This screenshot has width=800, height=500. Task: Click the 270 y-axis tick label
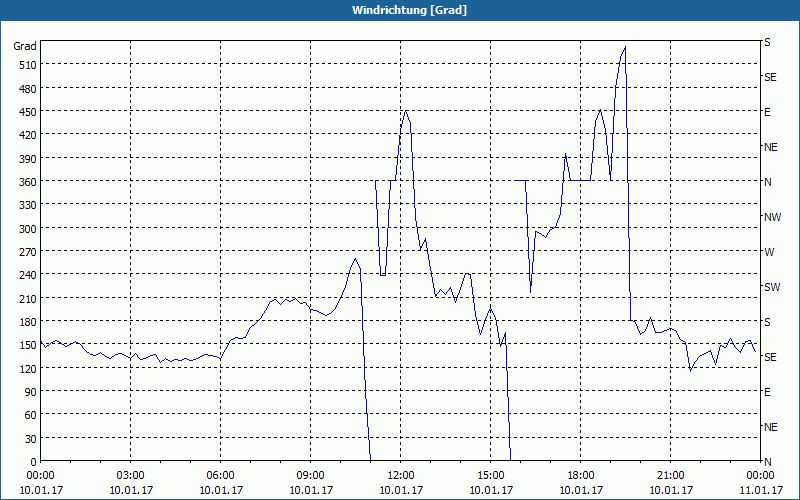click(28, 252)
